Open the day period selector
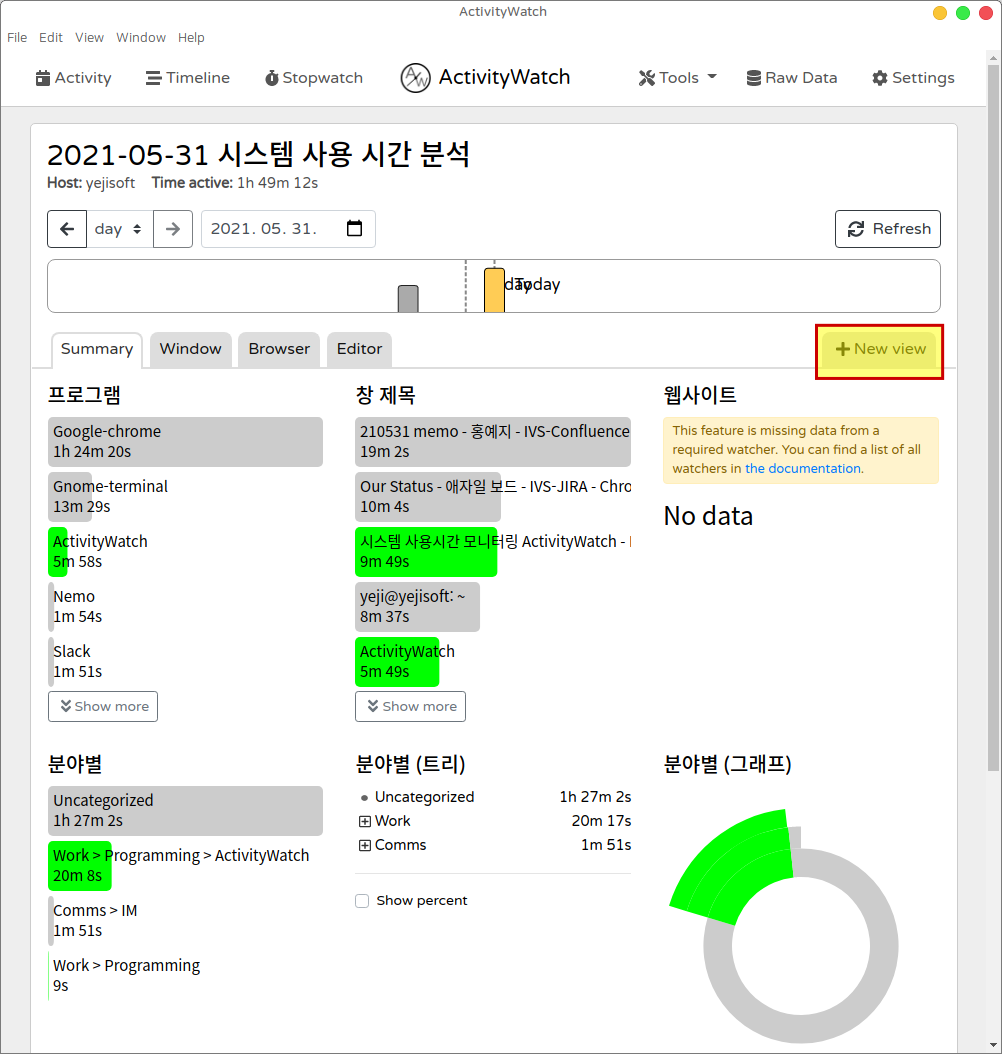Viewport: 1002px width, 1054px height. (118, 229)
